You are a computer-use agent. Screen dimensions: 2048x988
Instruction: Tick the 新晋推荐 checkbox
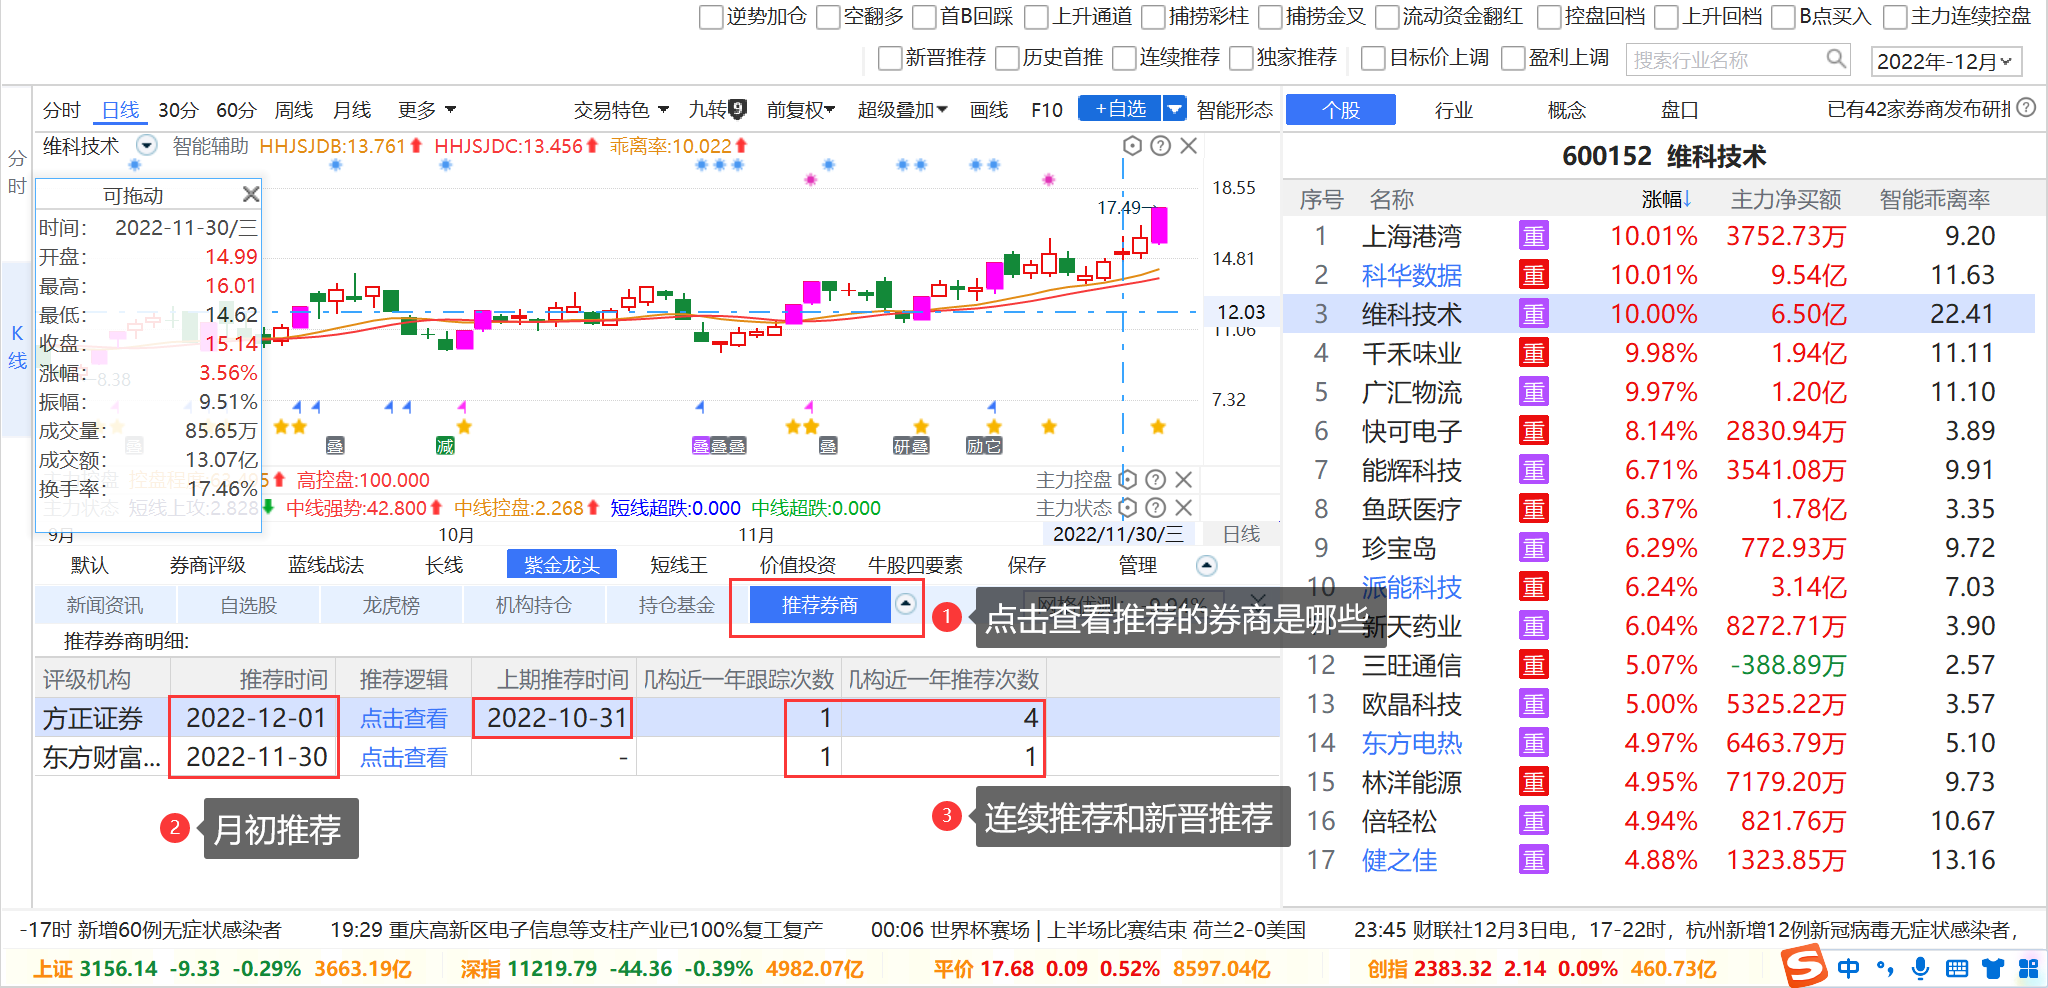890,58
